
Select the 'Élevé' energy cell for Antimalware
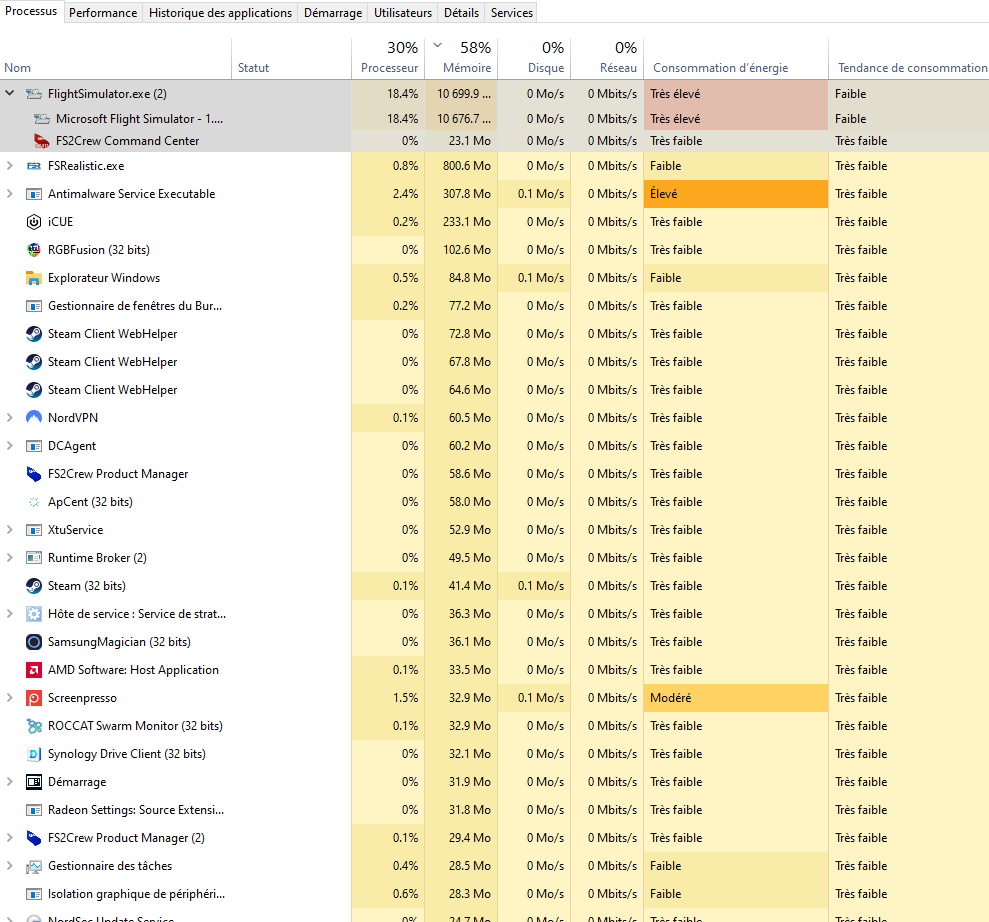tap(736, 194)
